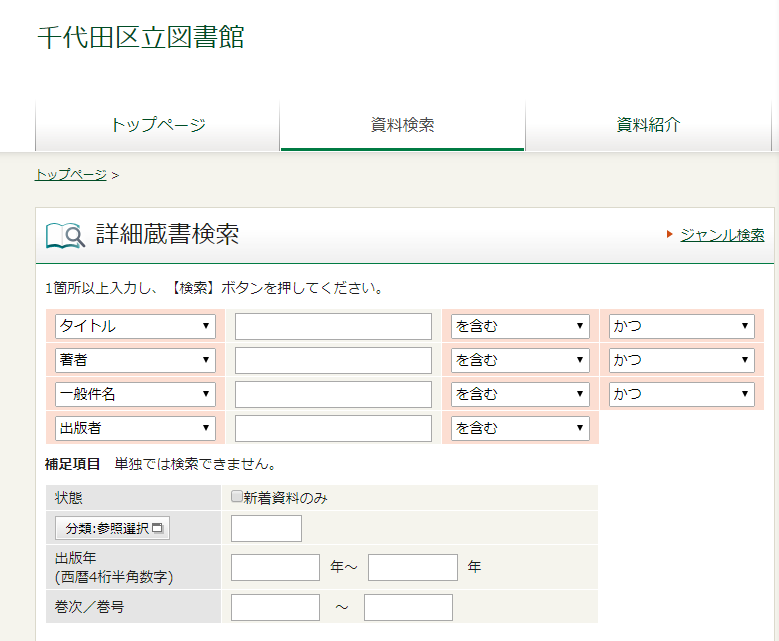Open the タイトル field-type dropdown
Image resolution: width=779 pixels, height=641 pixels.
(135, 326)
